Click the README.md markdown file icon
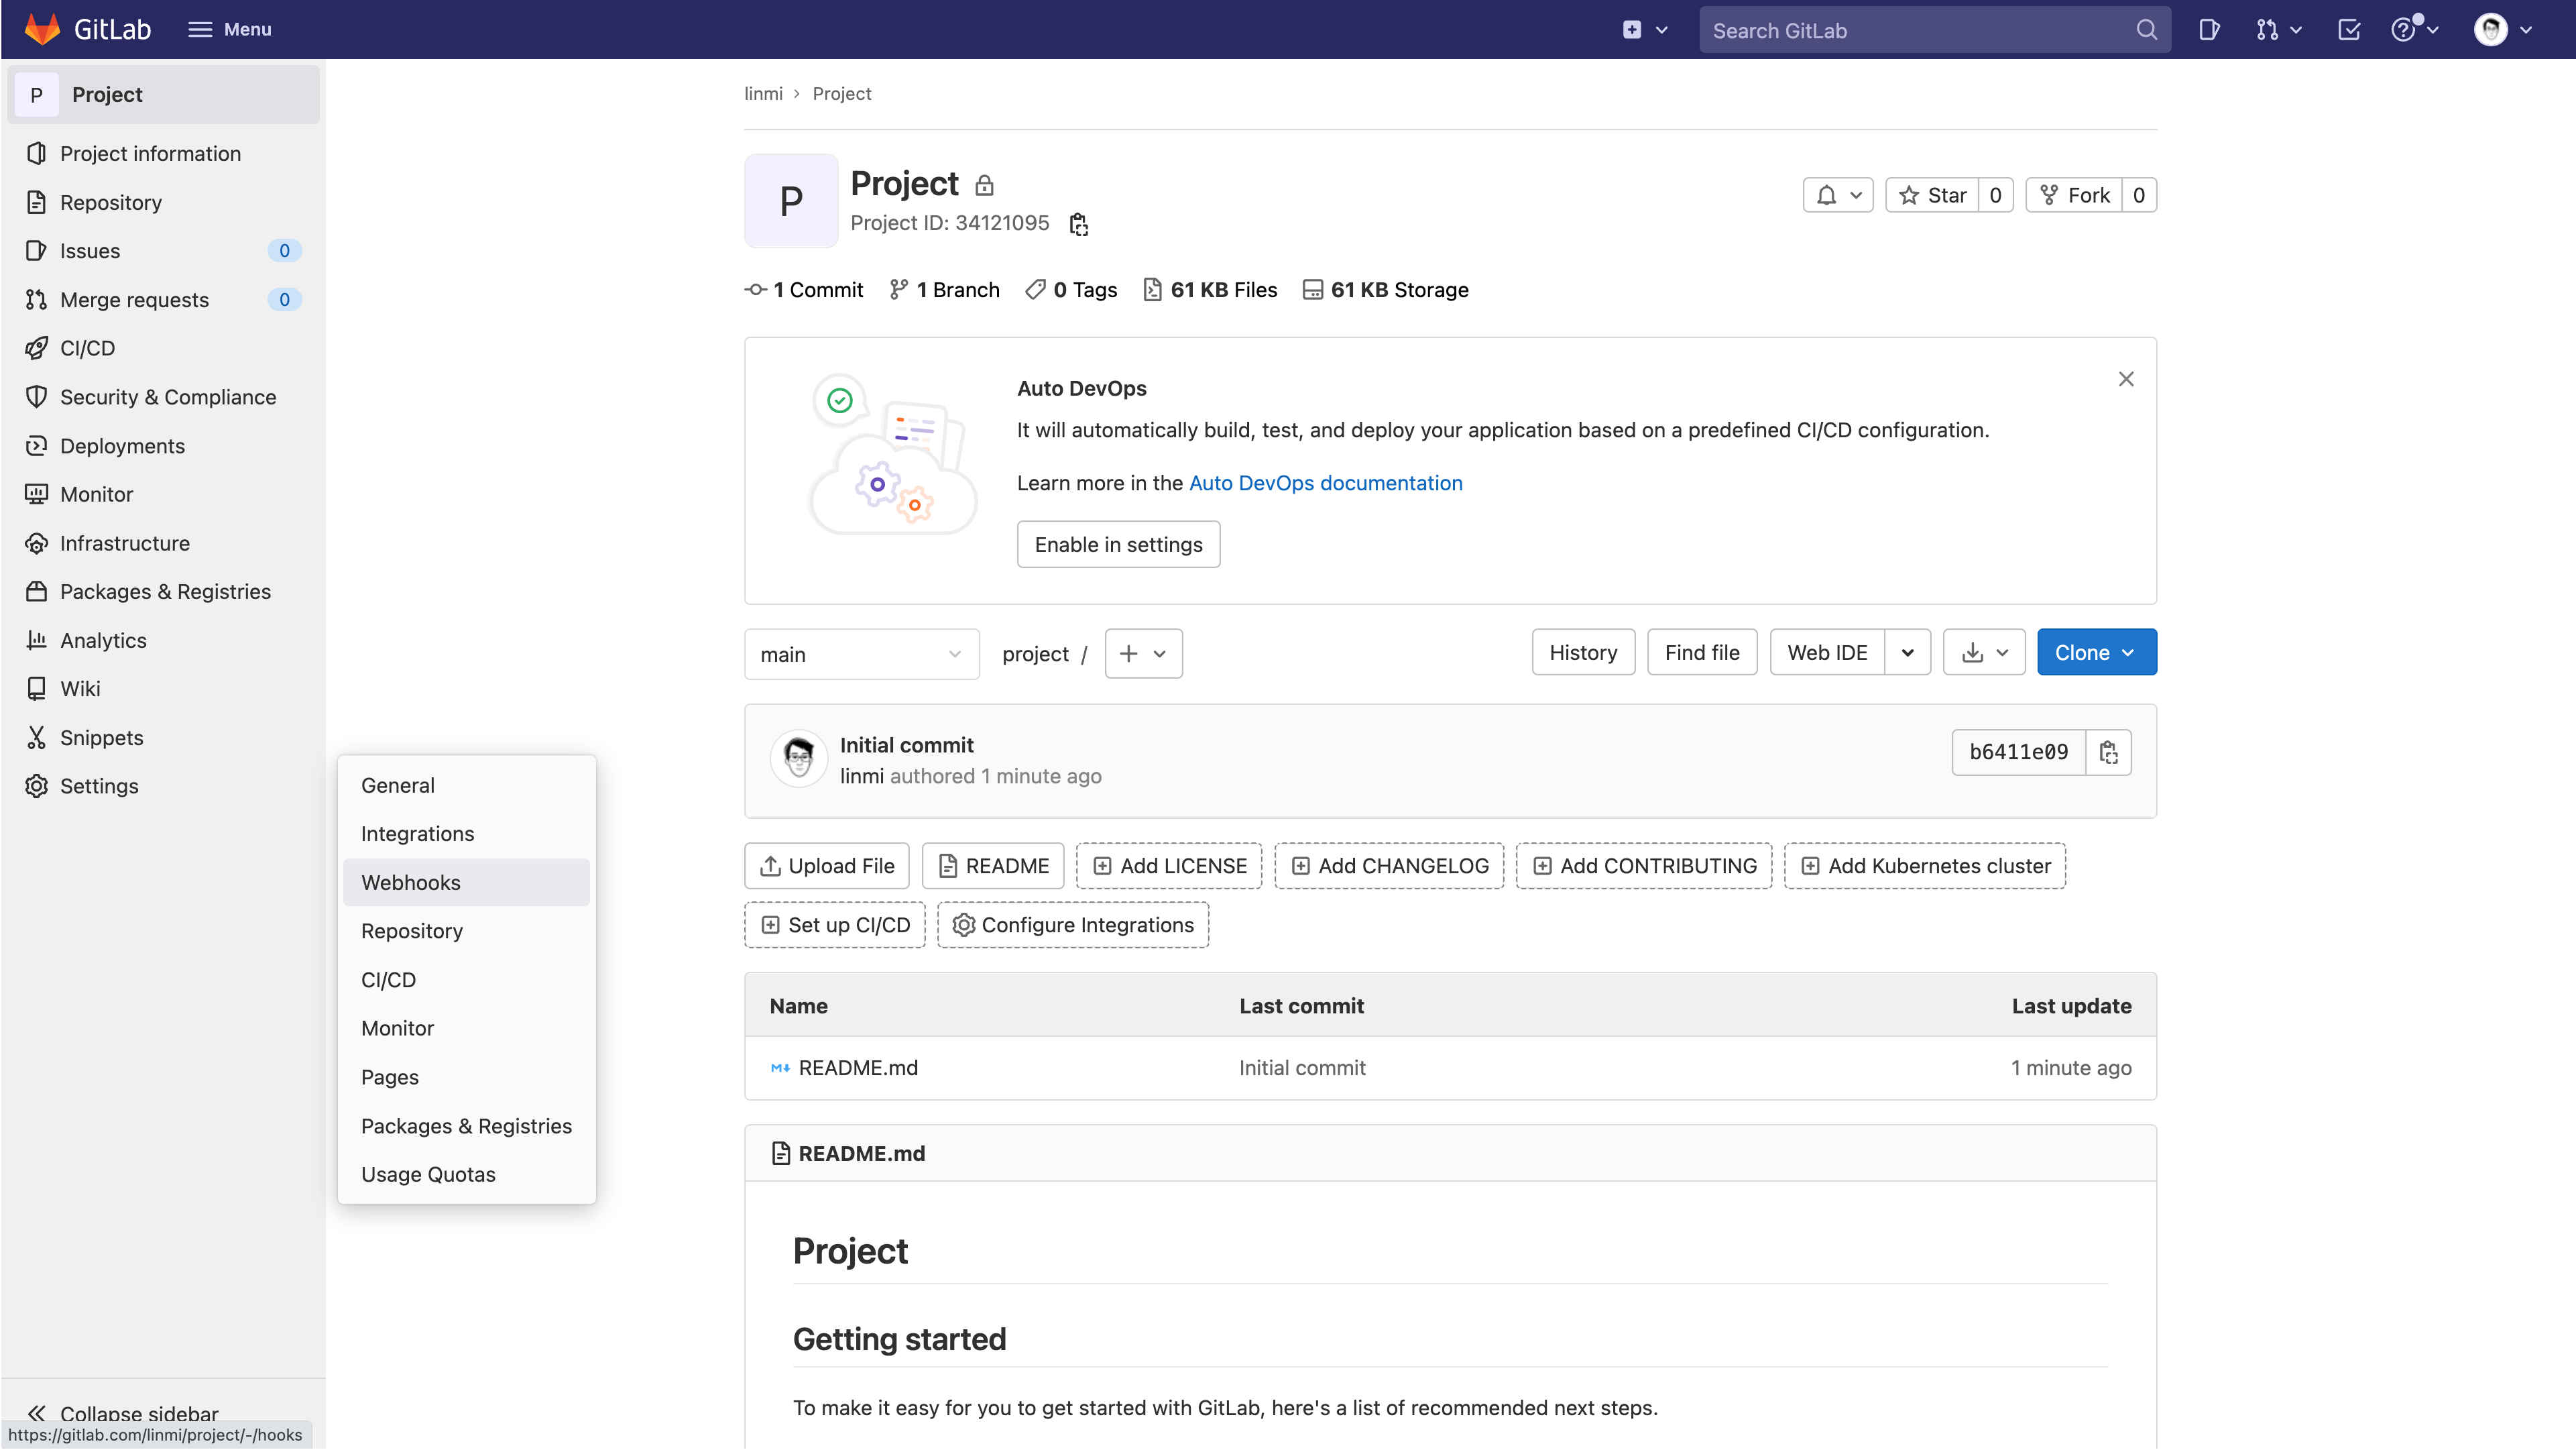Screen dimensions: 2576x1450 780,1068
